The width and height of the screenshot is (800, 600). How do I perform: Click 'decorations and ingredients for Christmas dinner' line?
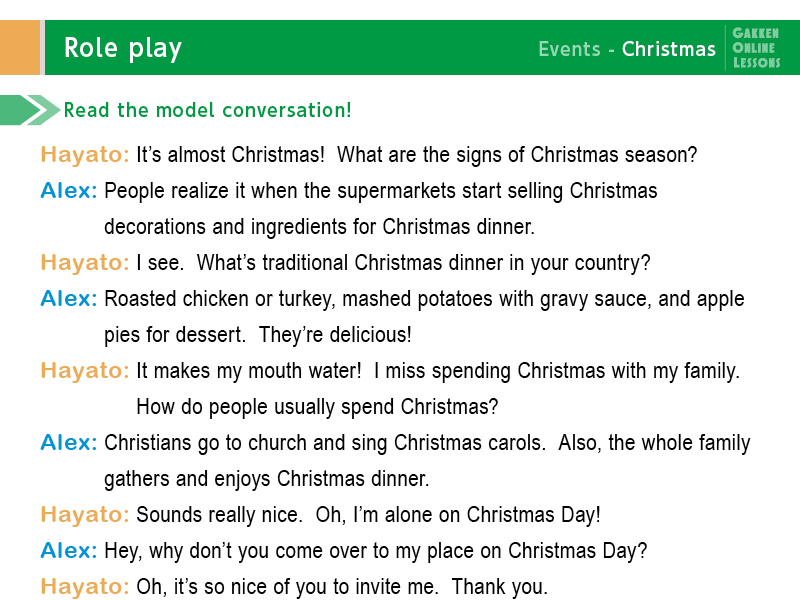(x=319, y=227)
